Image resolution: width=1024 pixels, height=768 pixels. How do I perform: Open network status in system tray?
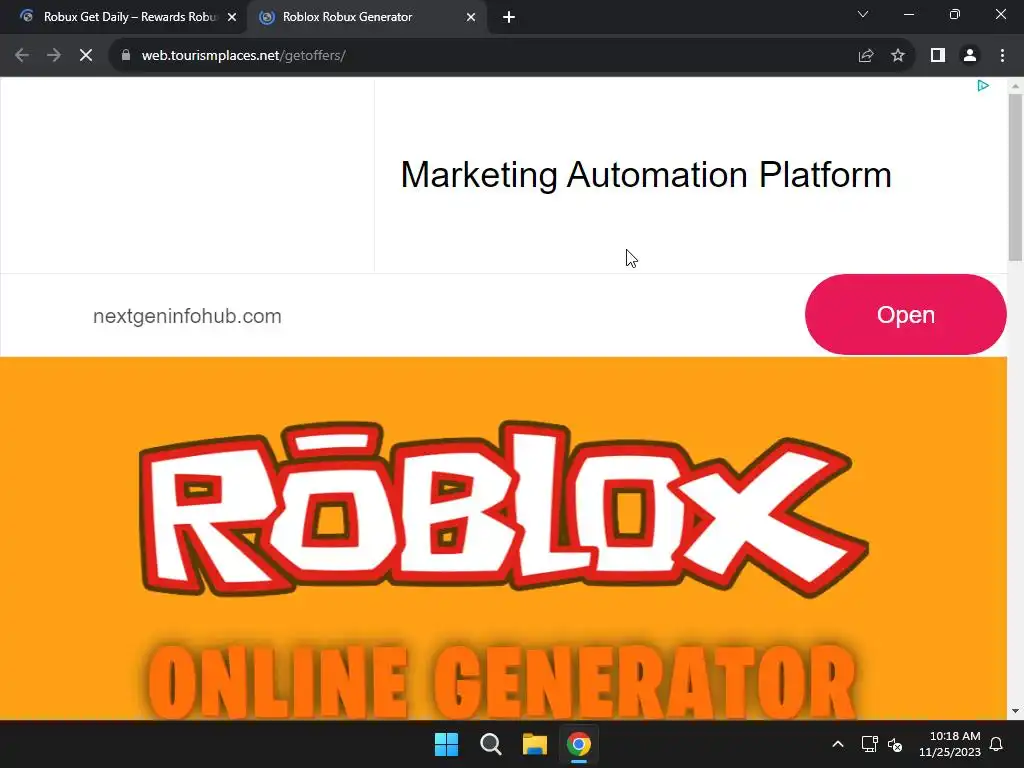click(x=869, y=744)
